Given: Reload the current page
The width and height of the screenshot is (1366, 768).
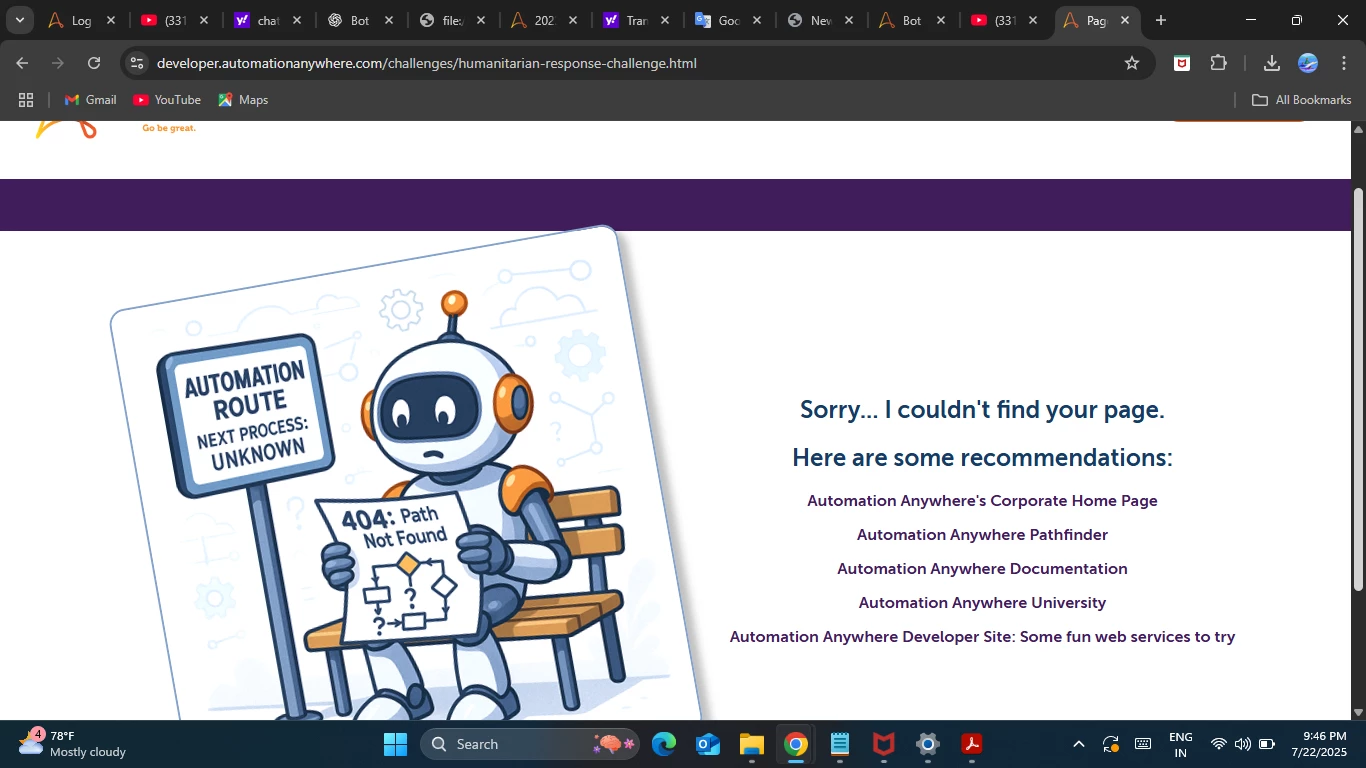Looking at the screenshot, I should point(94,63).
